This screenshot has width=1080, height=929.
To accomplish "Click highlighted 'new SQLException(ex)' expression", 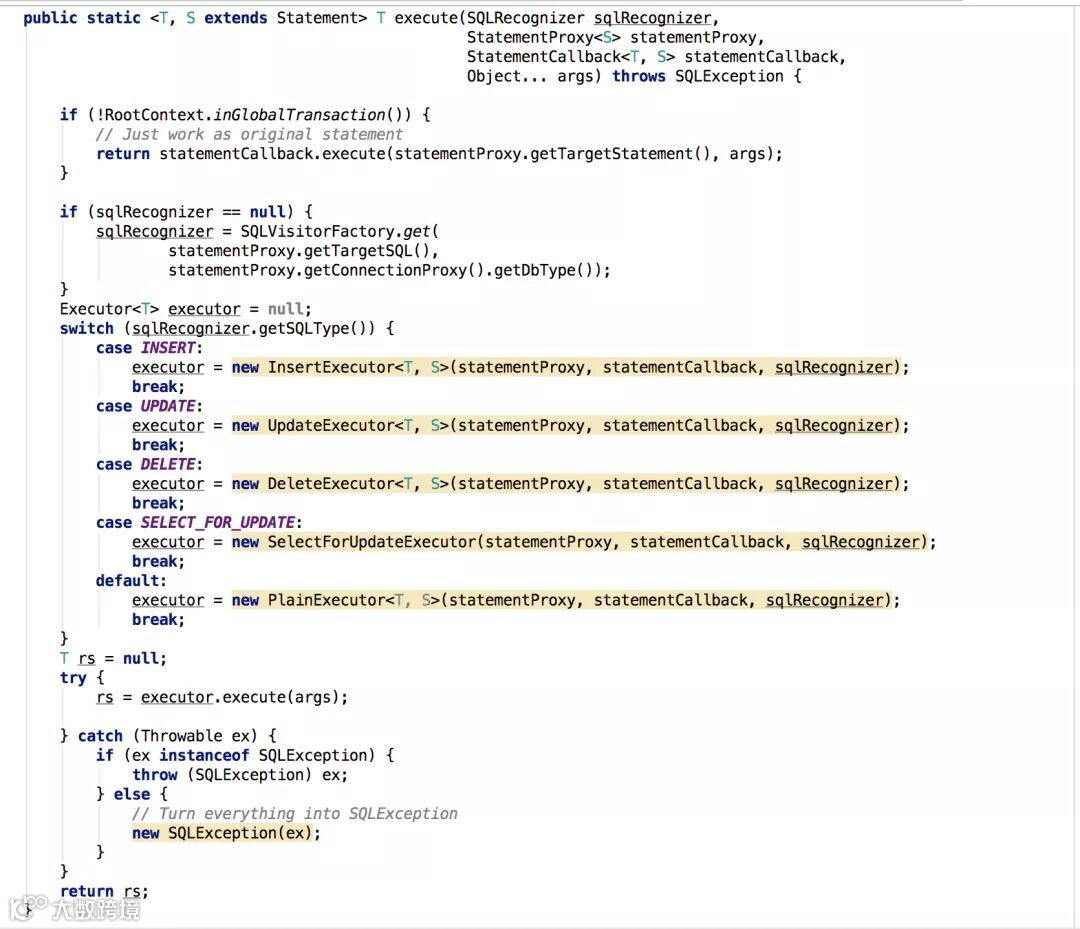I will click(222, 833).
